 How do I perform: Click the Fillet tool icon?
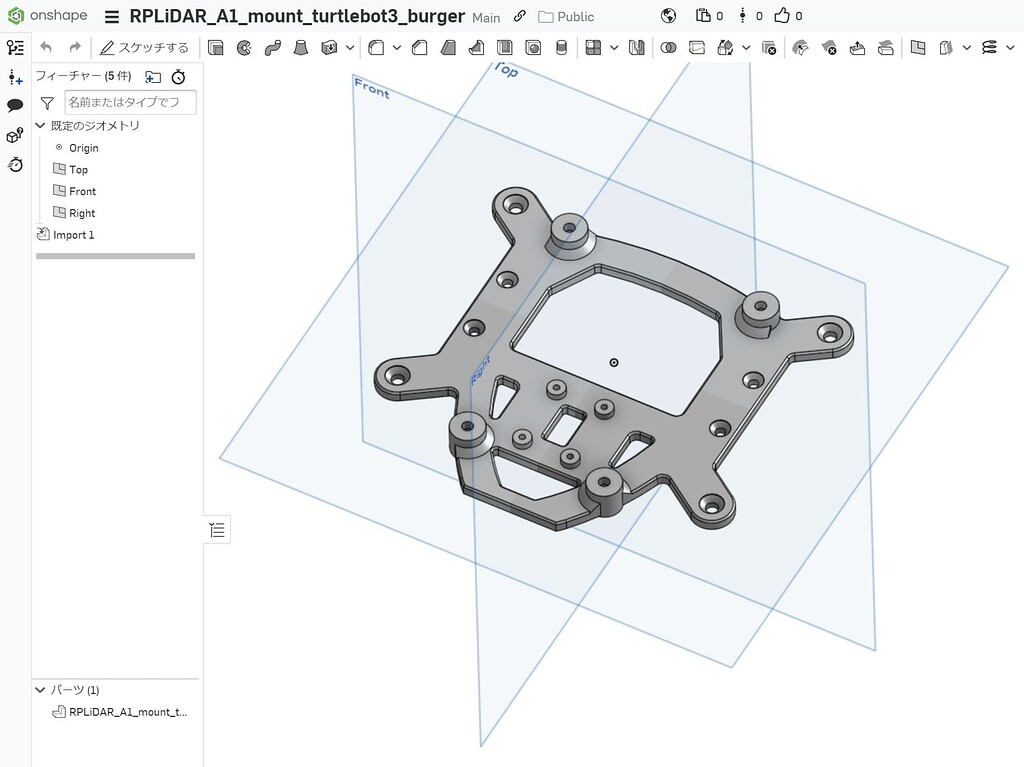[x=376, y=47]
